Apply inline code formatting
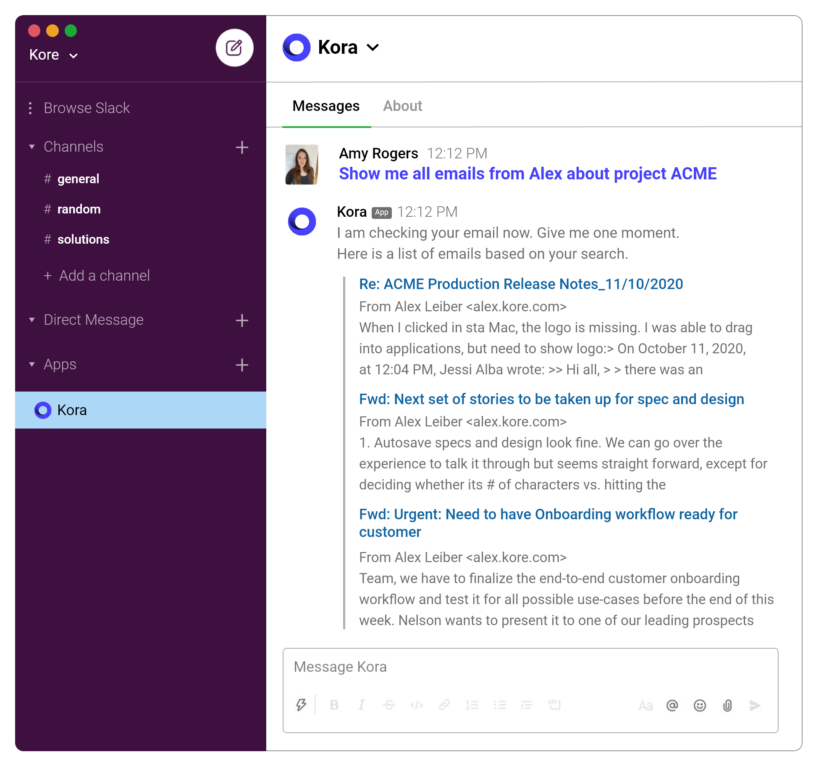Image resolution: width=816 pixels, height=768 pixels. tap(416, 705)
